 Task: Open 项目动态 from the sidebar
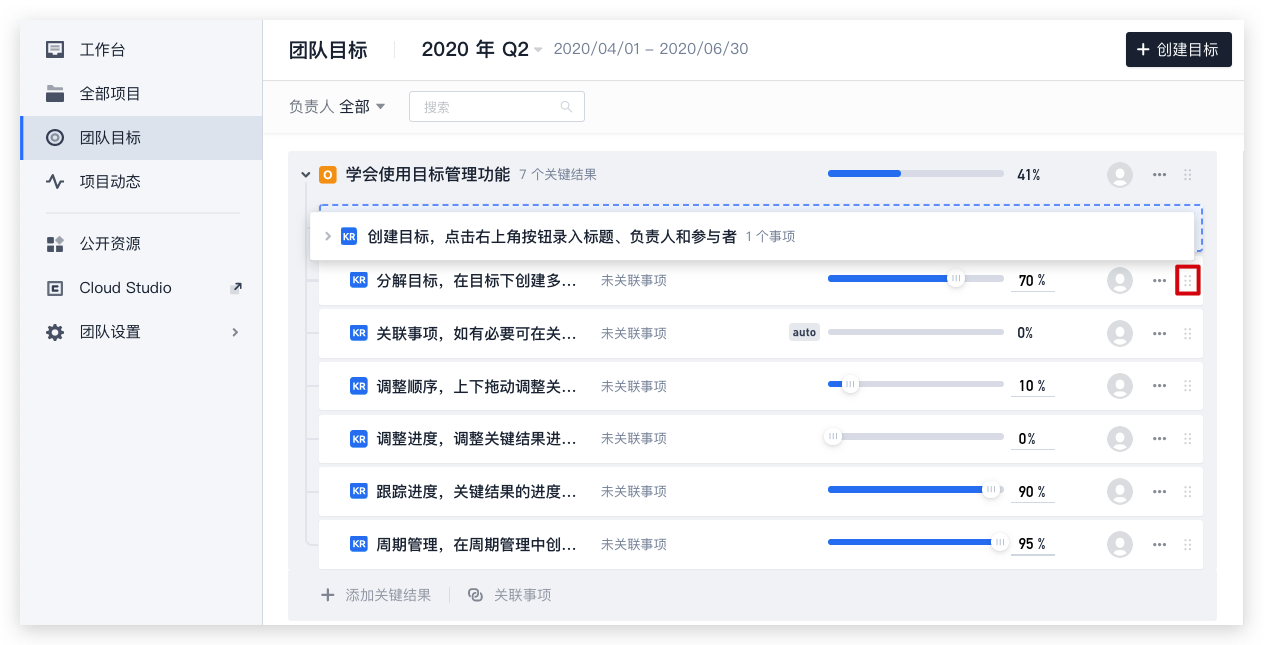(x=110, y=182)
